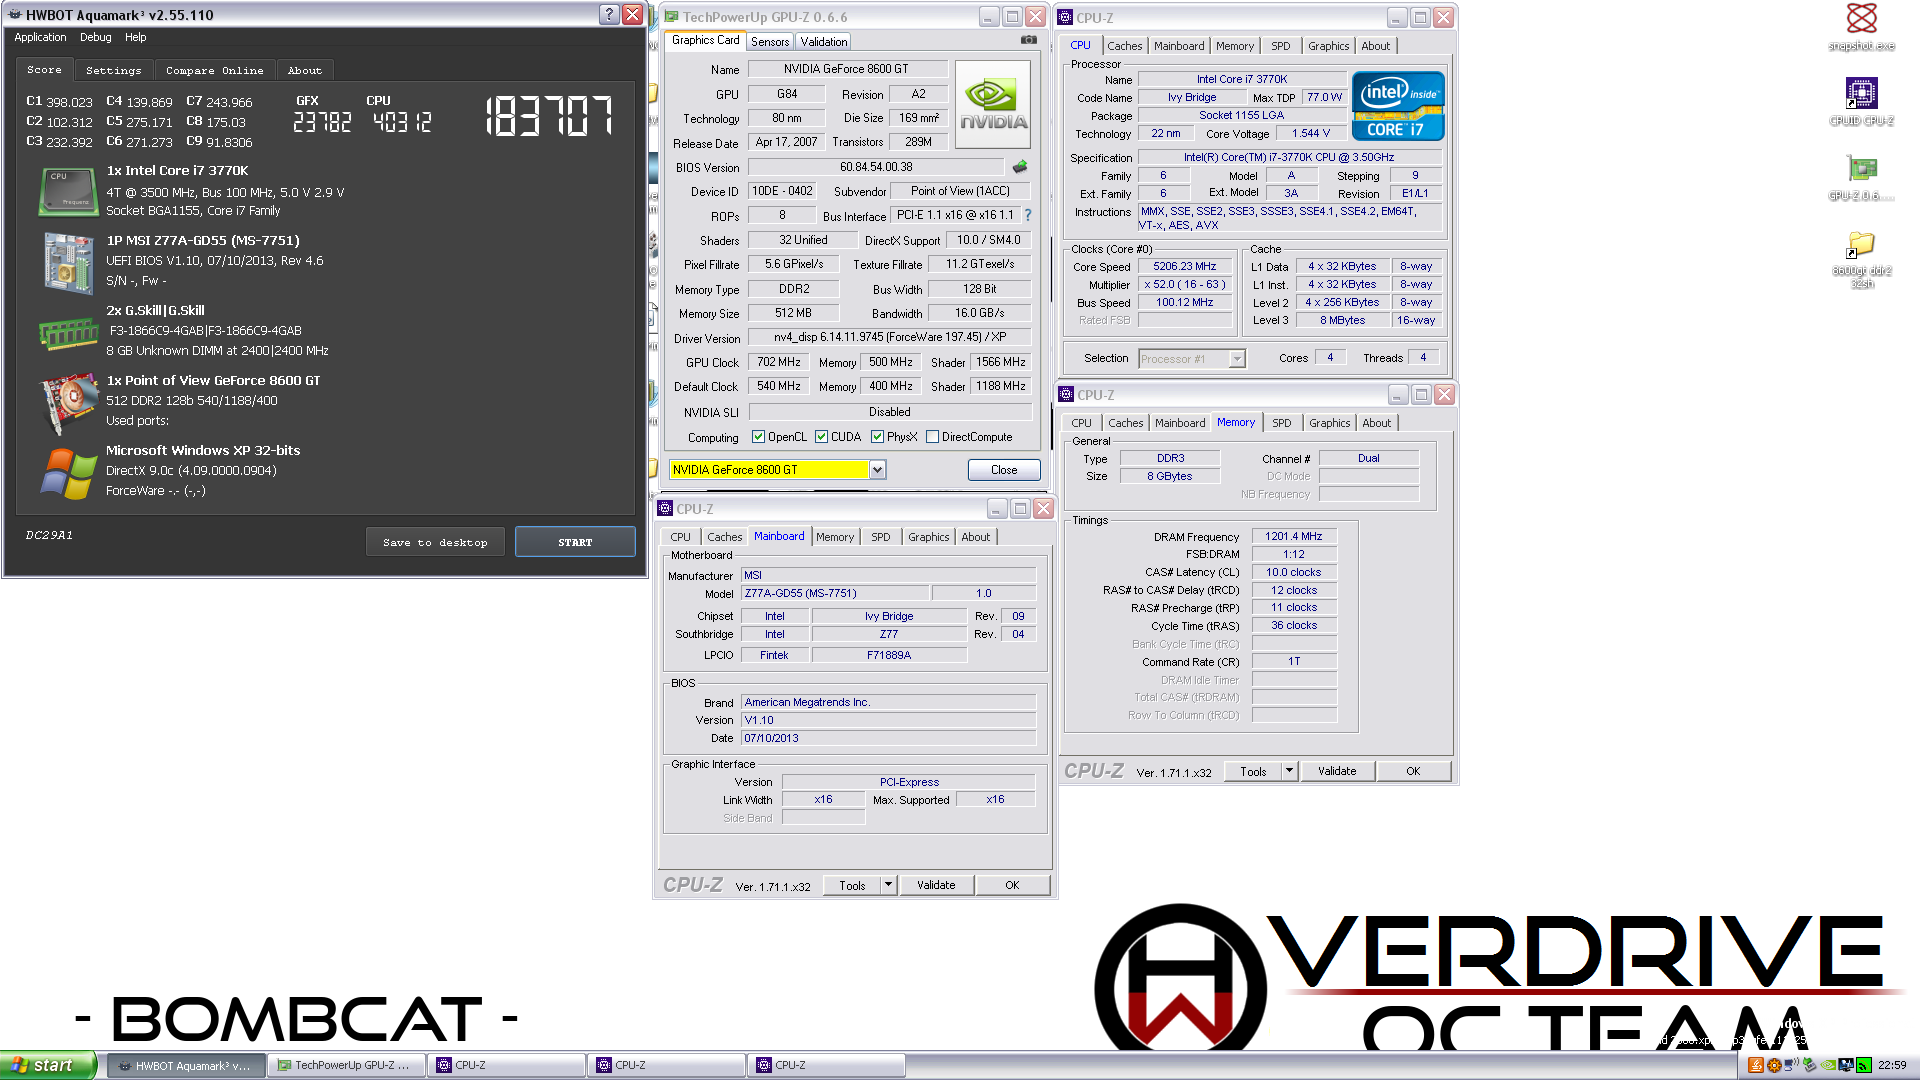Image resolution: width=1920 pixels, height=1080 pixels.
Task: Click the CPU chip icon in Aquamark
Action: tap(67, 191)
